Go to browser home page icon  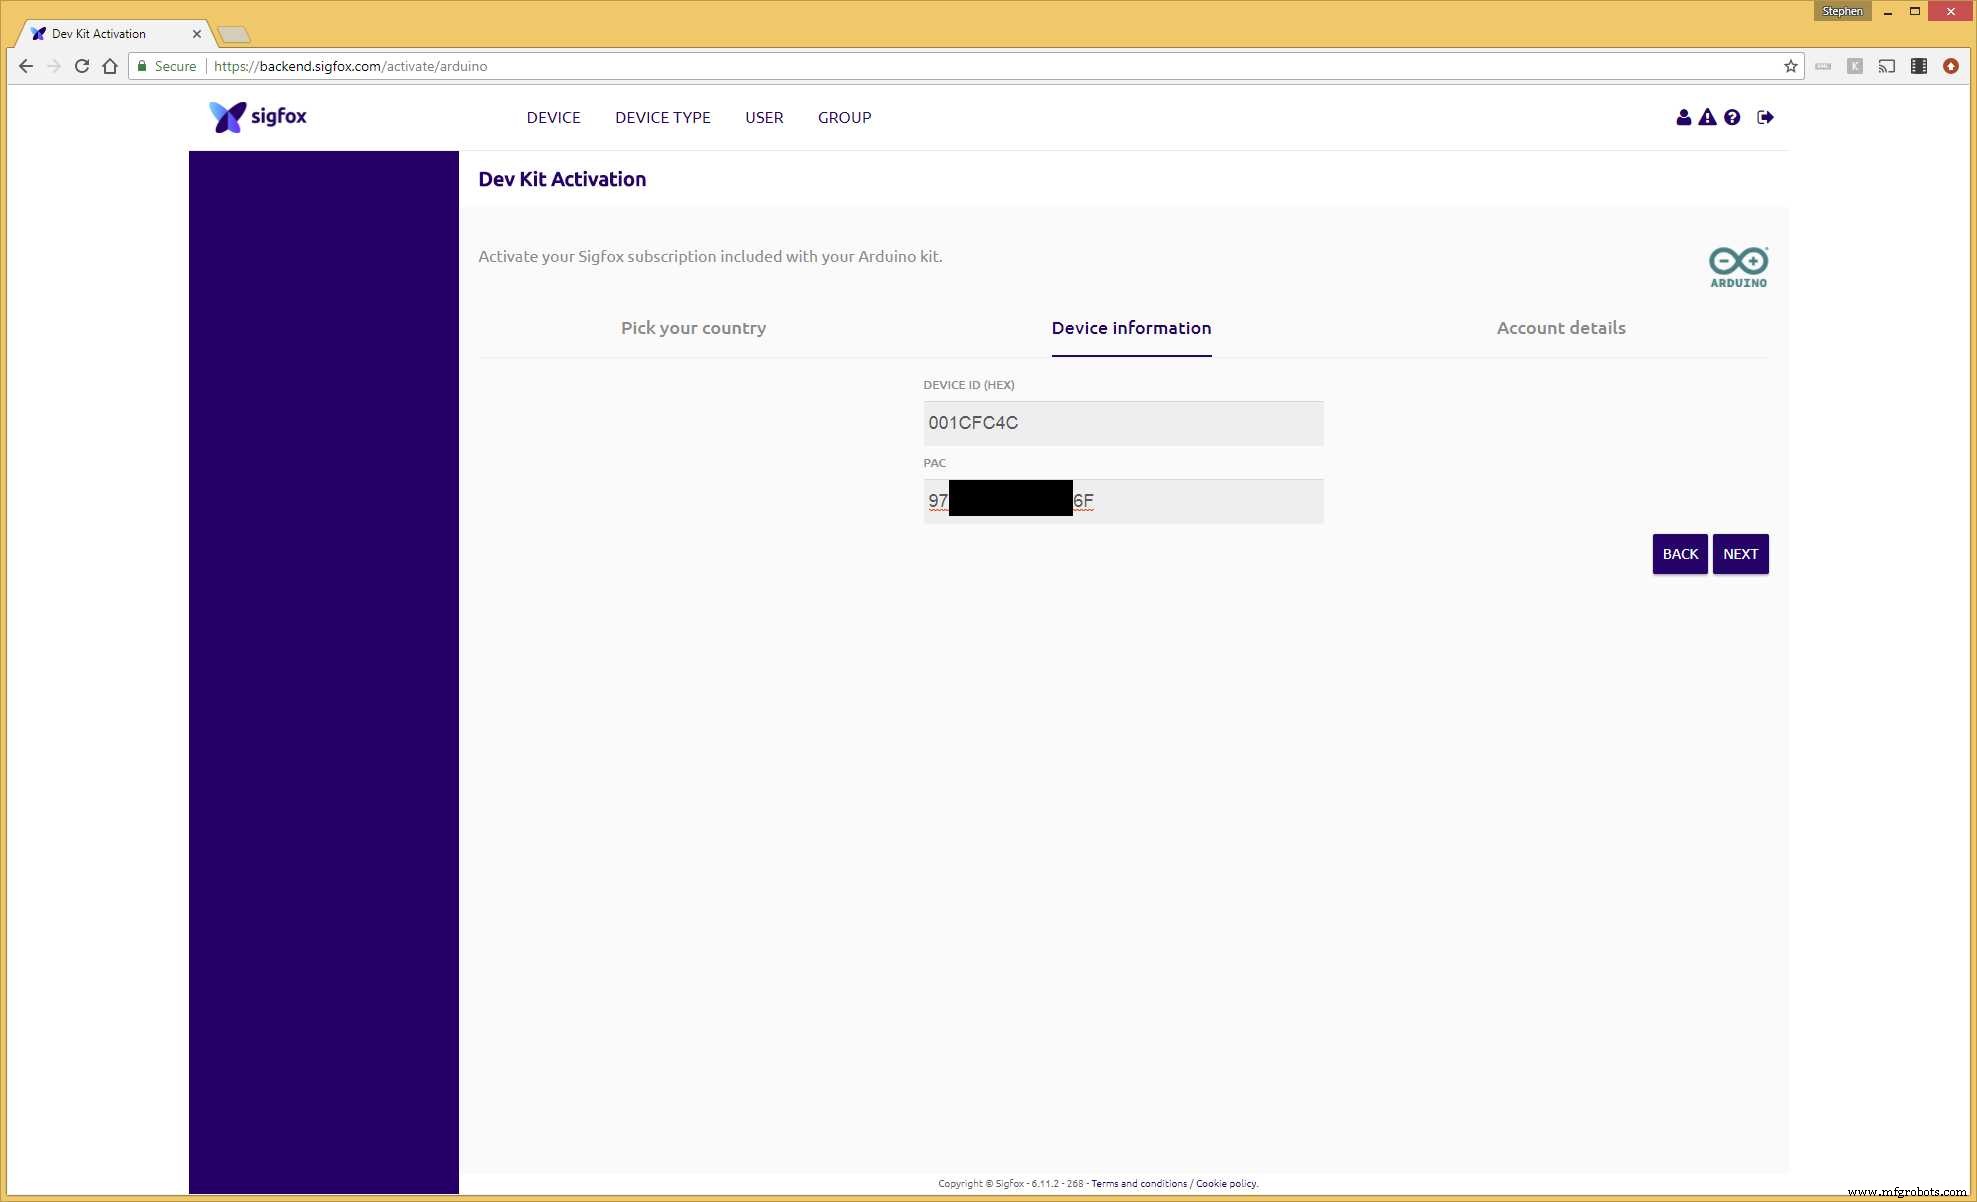point(110,66)
